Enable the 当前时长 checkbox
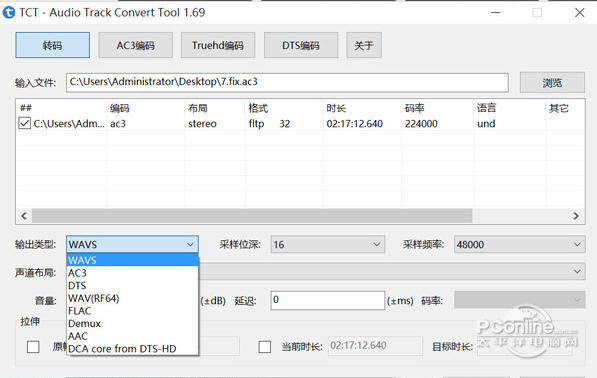This screenshot has width=597, height=378. [x=265, y=347]
